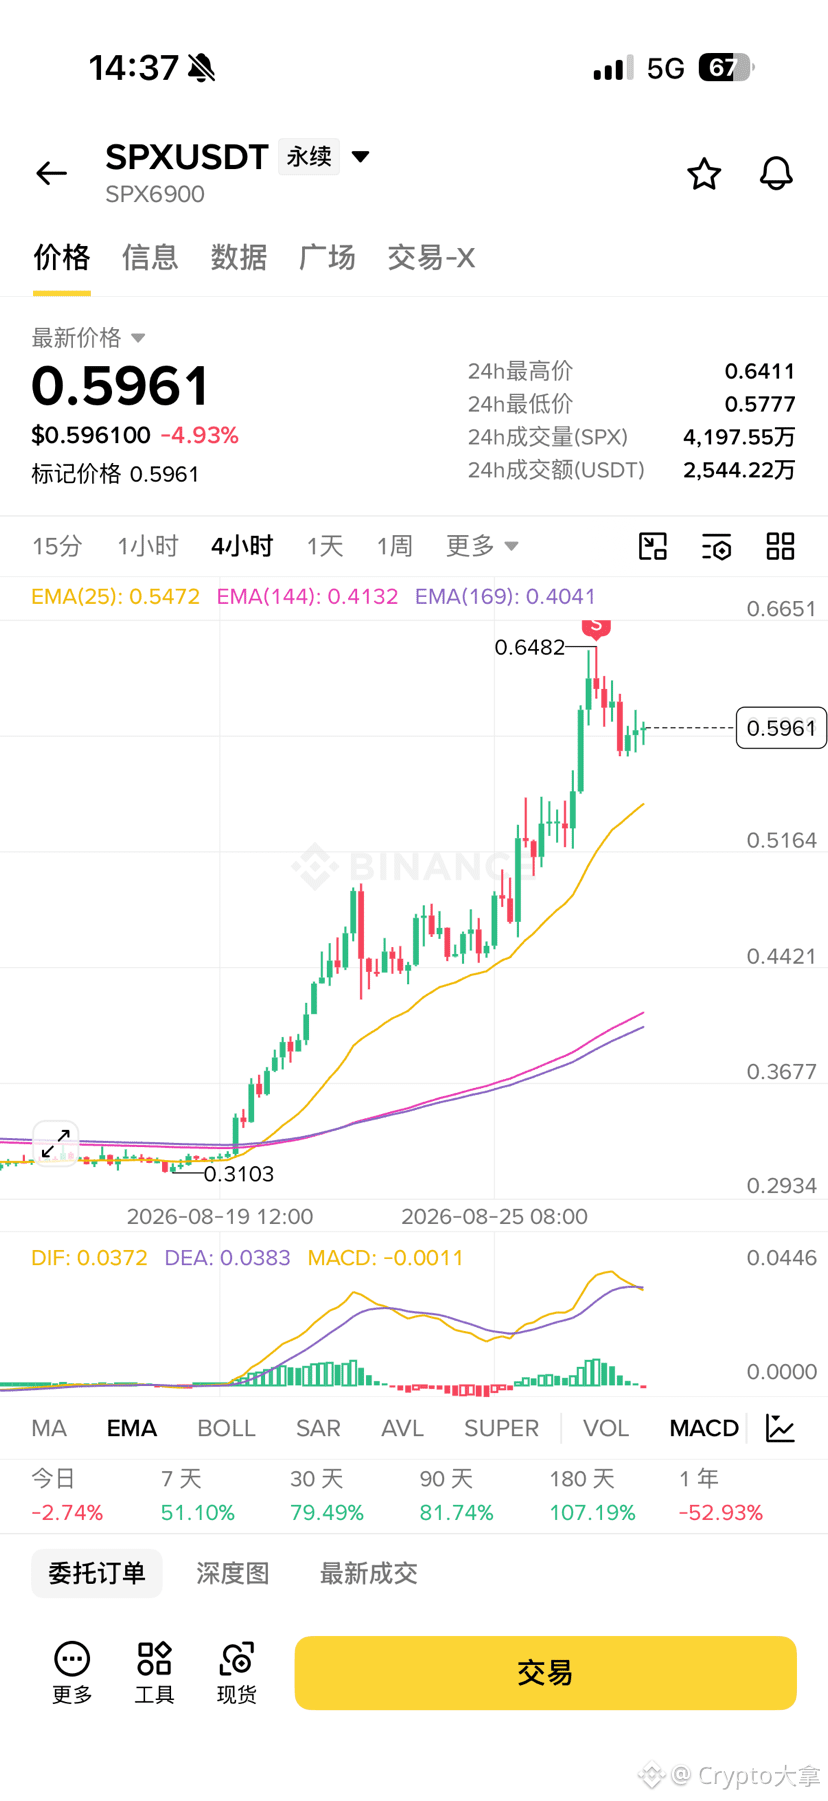Image resolution: width=828 pixels, height=1801 pixels.
Task: Tap the 0.5961 current price tag
Action: (781, 728)
